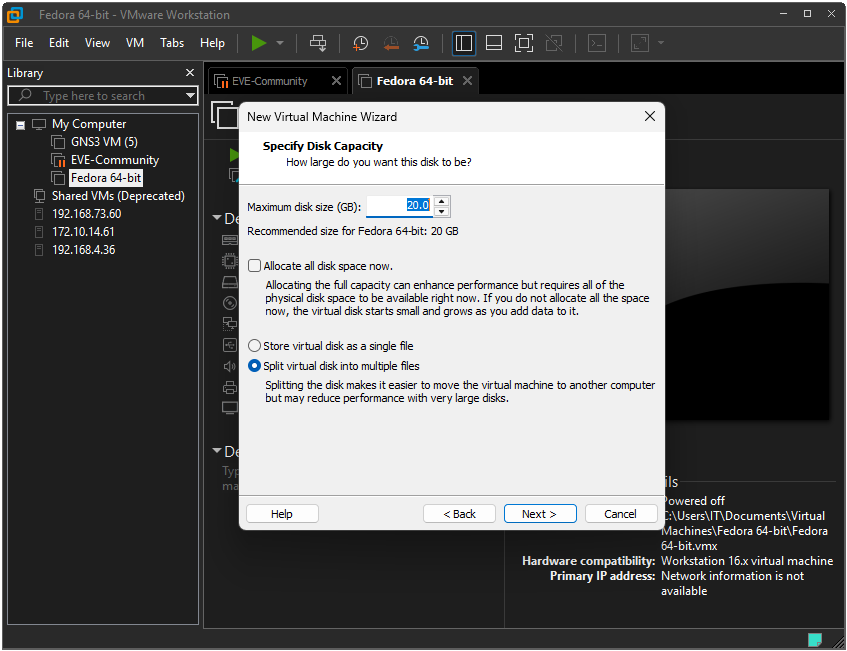Decrease maximum disk size with down arrow
Viewport: 847px width, 651px height.
[442, 211]
